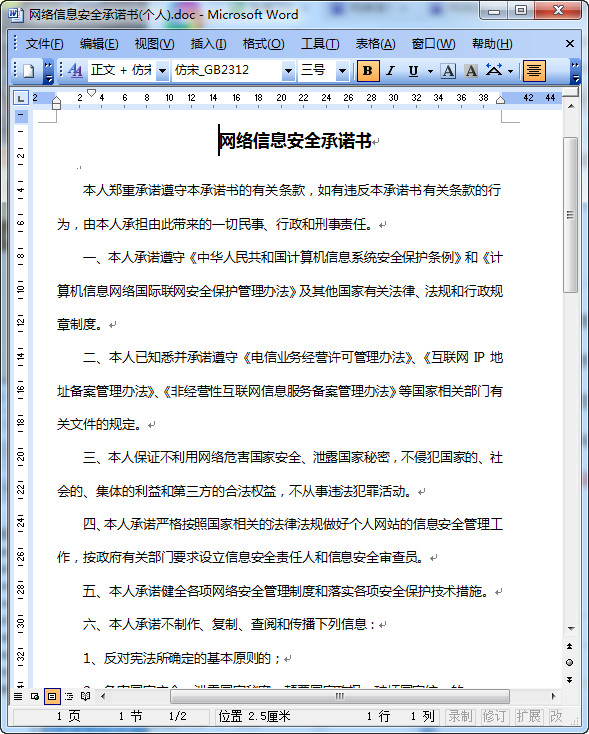Click the title 网络信息安全承诺书
Image resolution: width=589 pixels, height=734 pixels.
click(295, 140)
